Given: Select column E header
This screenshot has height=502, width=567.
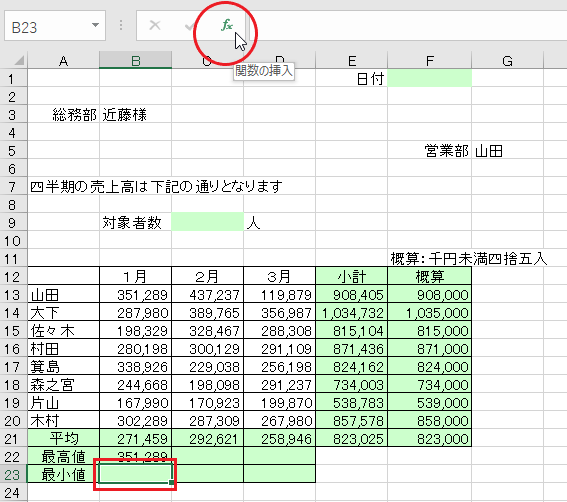Looking at the screenshot, I should click(x=351, y=60).
